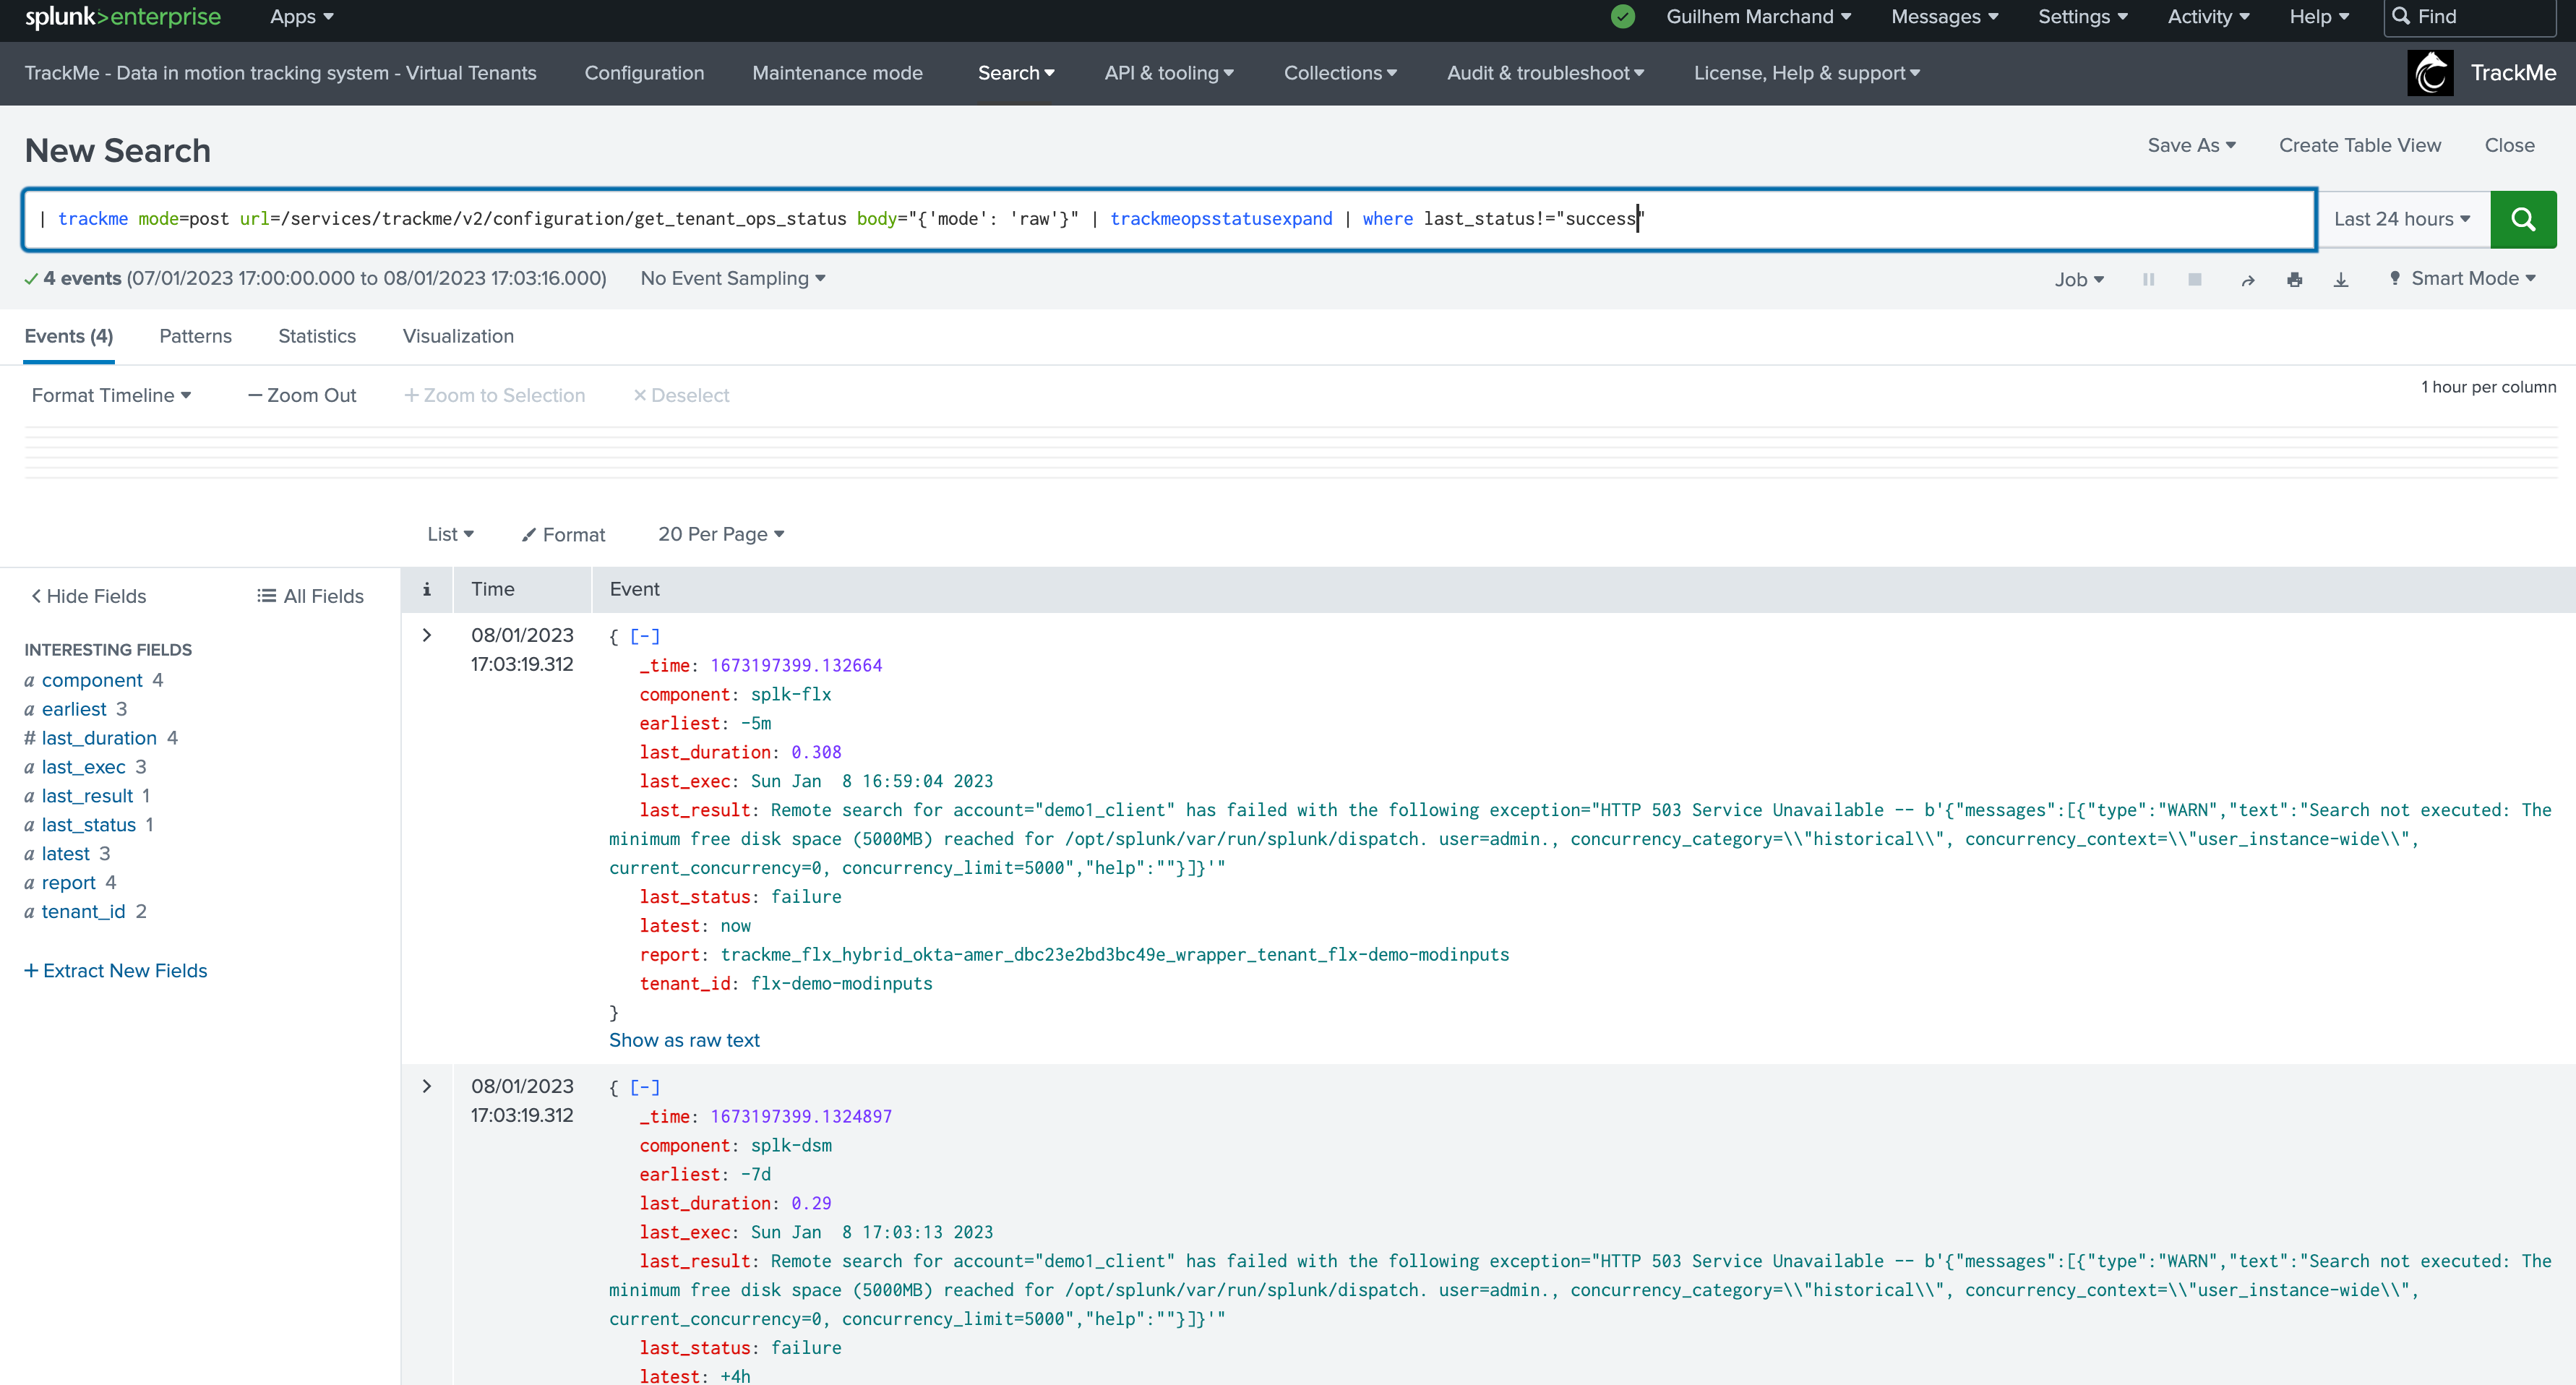
Task: Open the Guilhem Marchand user menu
Action: click(1759, 17)
